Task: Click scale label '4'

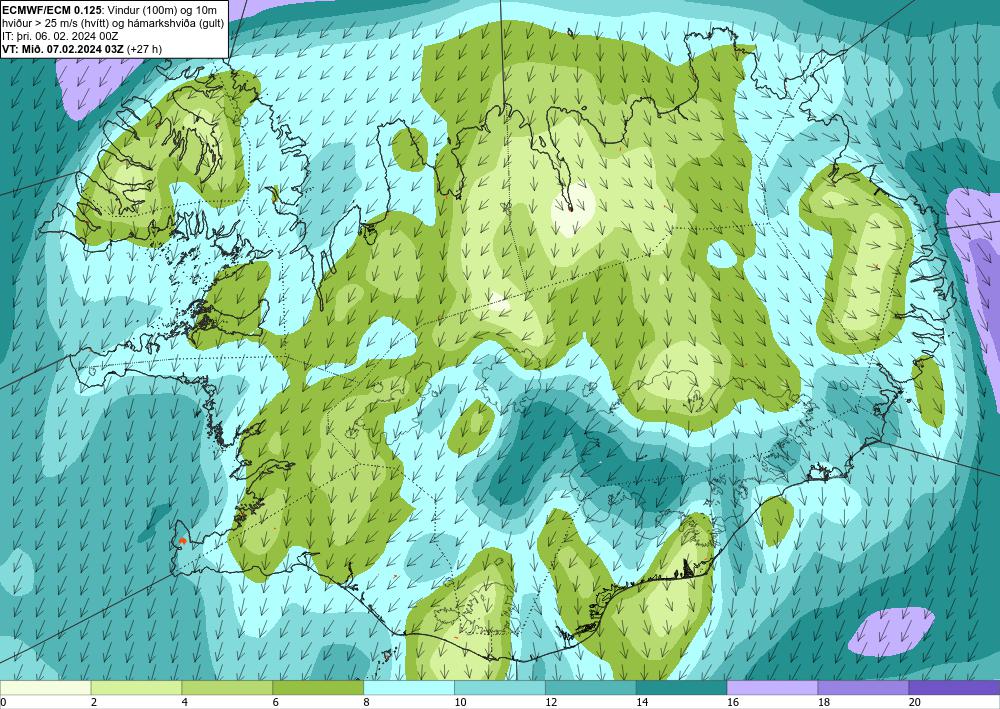Action: coord(185,703)
